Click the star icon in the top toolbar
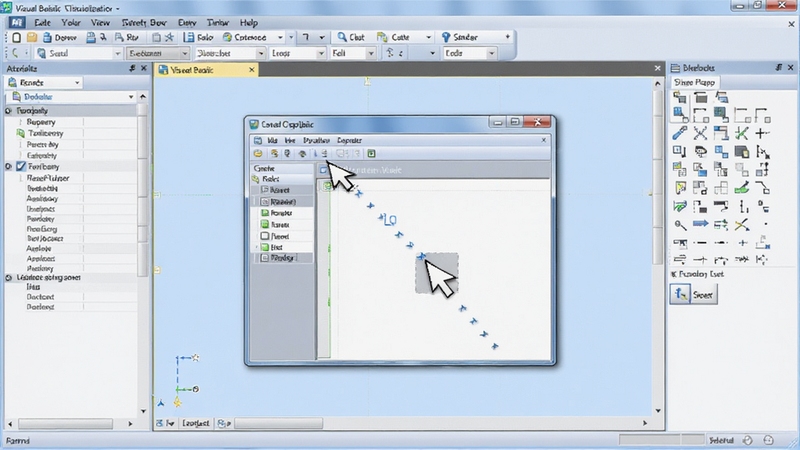Image resolution: width=800 pixels, height=450 pixels. coord(169,37)
